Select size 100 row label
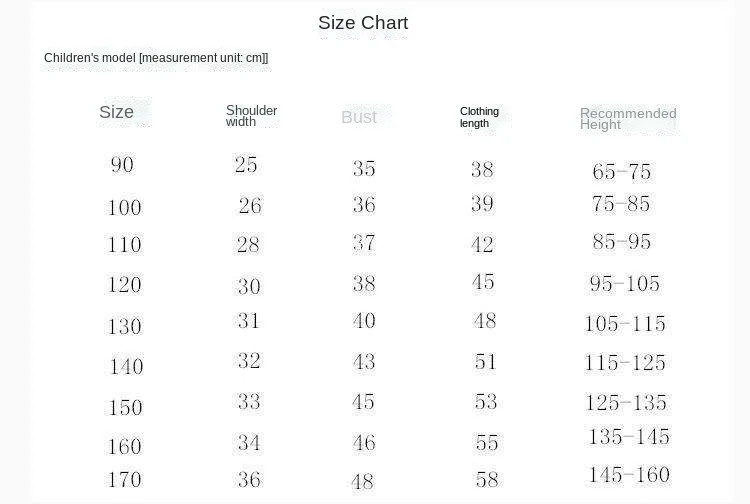Screen dimensions: 750x504 124,208
